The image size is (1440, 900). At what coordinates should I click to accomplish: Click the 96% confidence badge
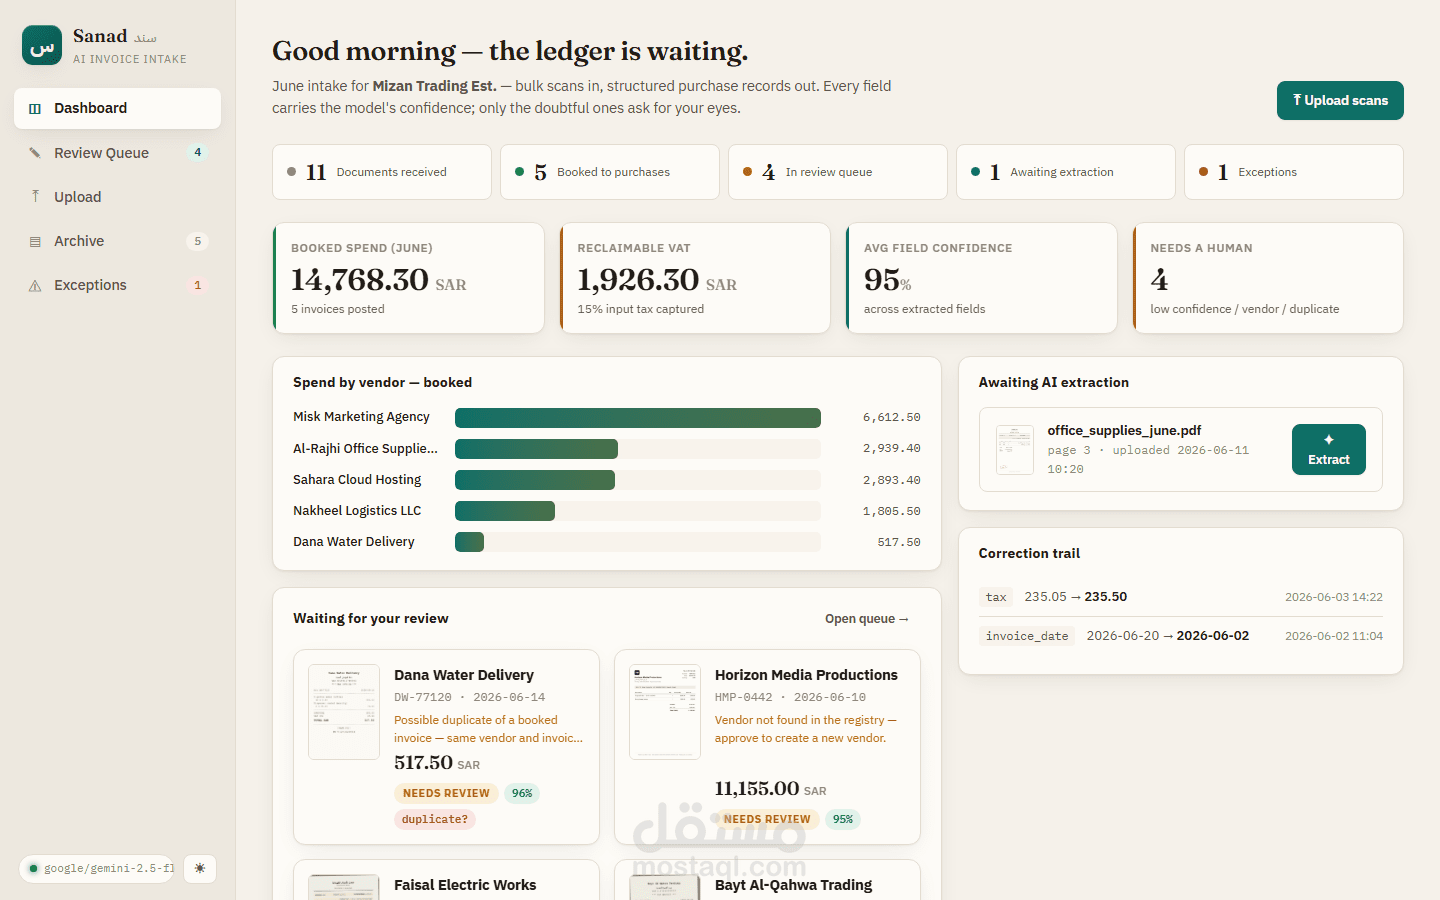click(522, 793)
